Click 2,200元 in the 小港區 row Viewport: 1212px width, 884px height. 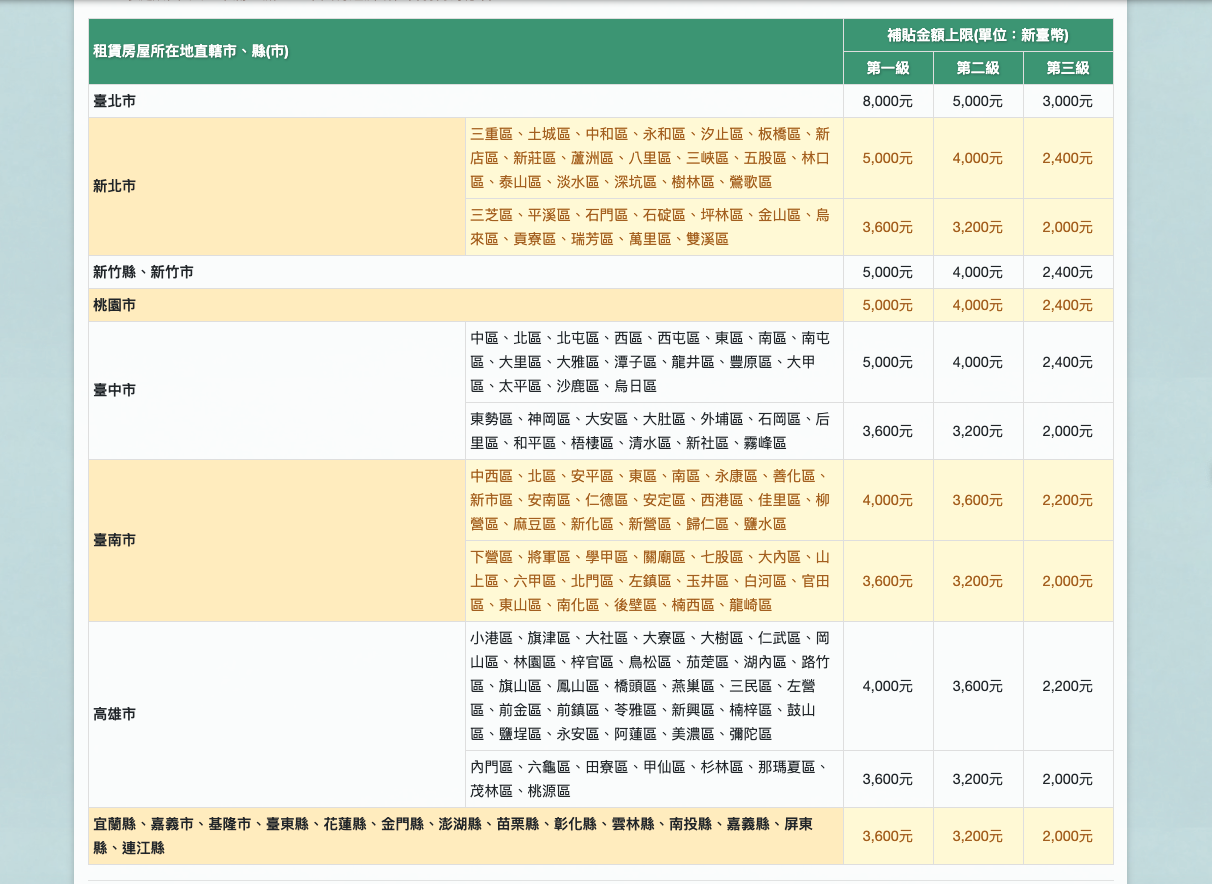(x=1068, y=686)
